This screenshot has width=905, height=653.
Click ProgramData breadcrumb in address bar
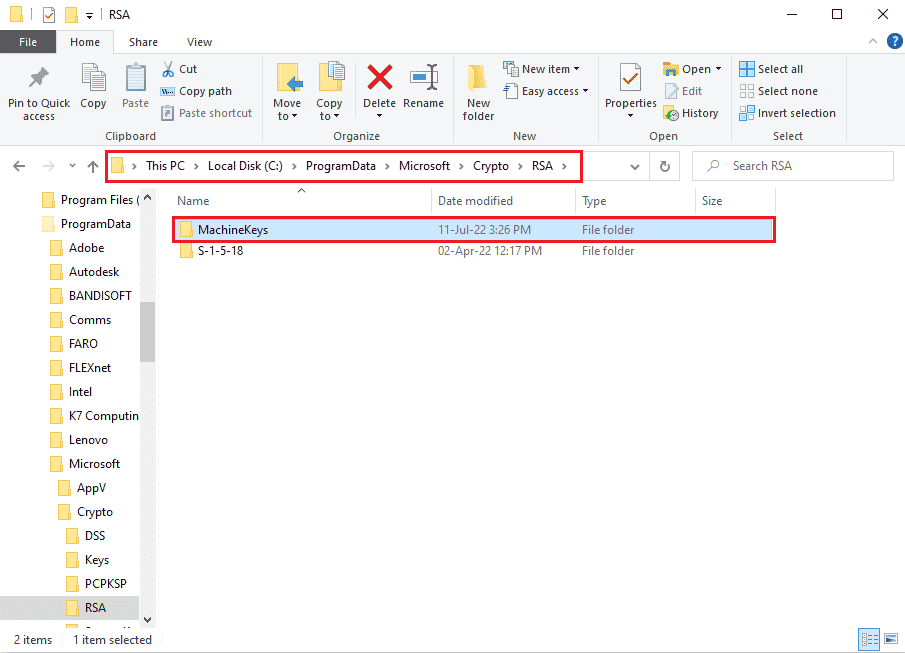(x=341, y=166)
